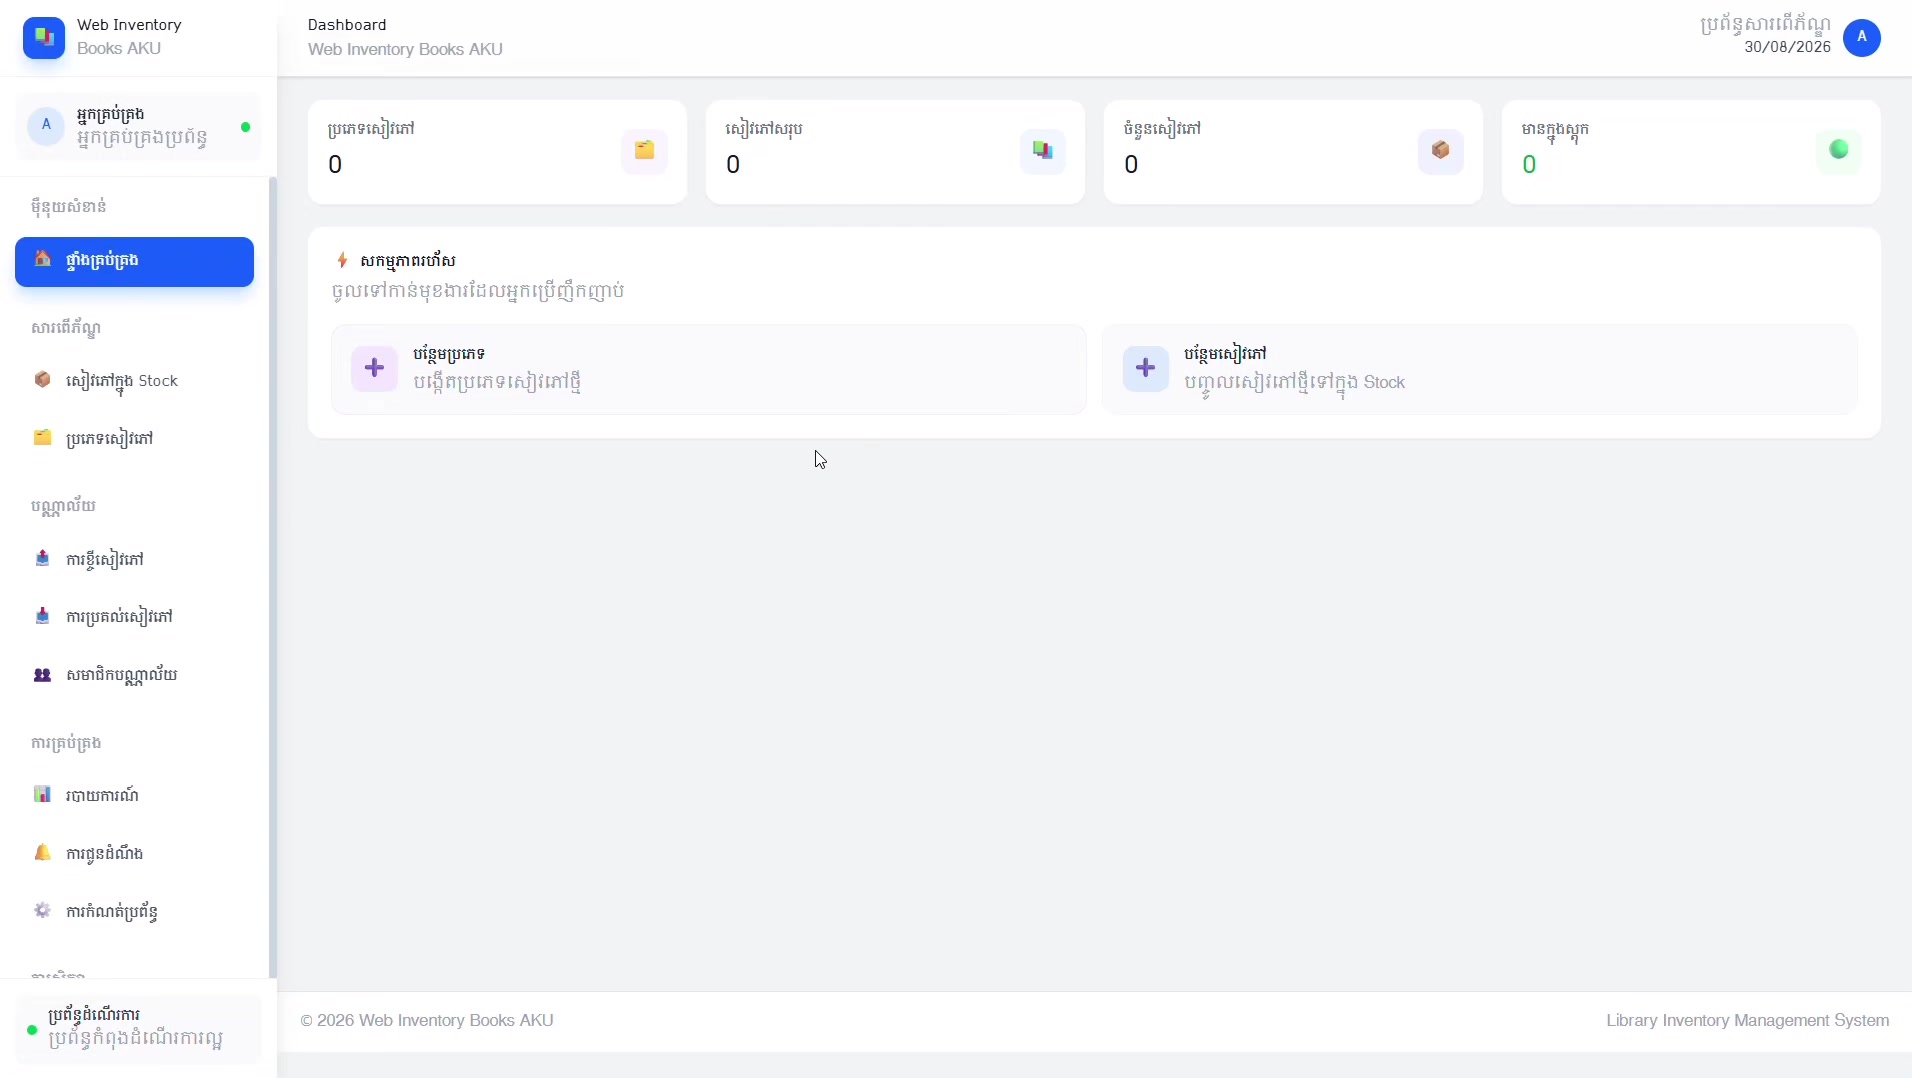The image size is (1912, 1078).
Task: Open the yellow folder book categories menu item
Action: tap(134, 439)
